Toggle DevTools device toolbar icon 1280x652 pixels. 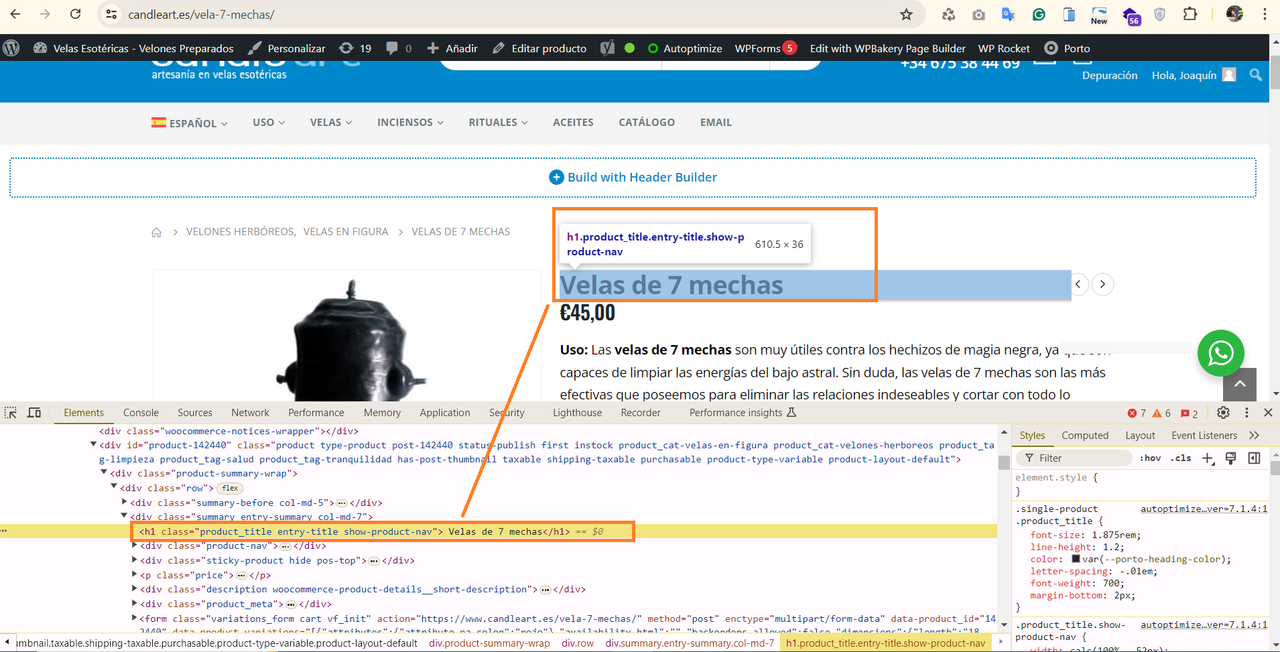pos(34,412)
